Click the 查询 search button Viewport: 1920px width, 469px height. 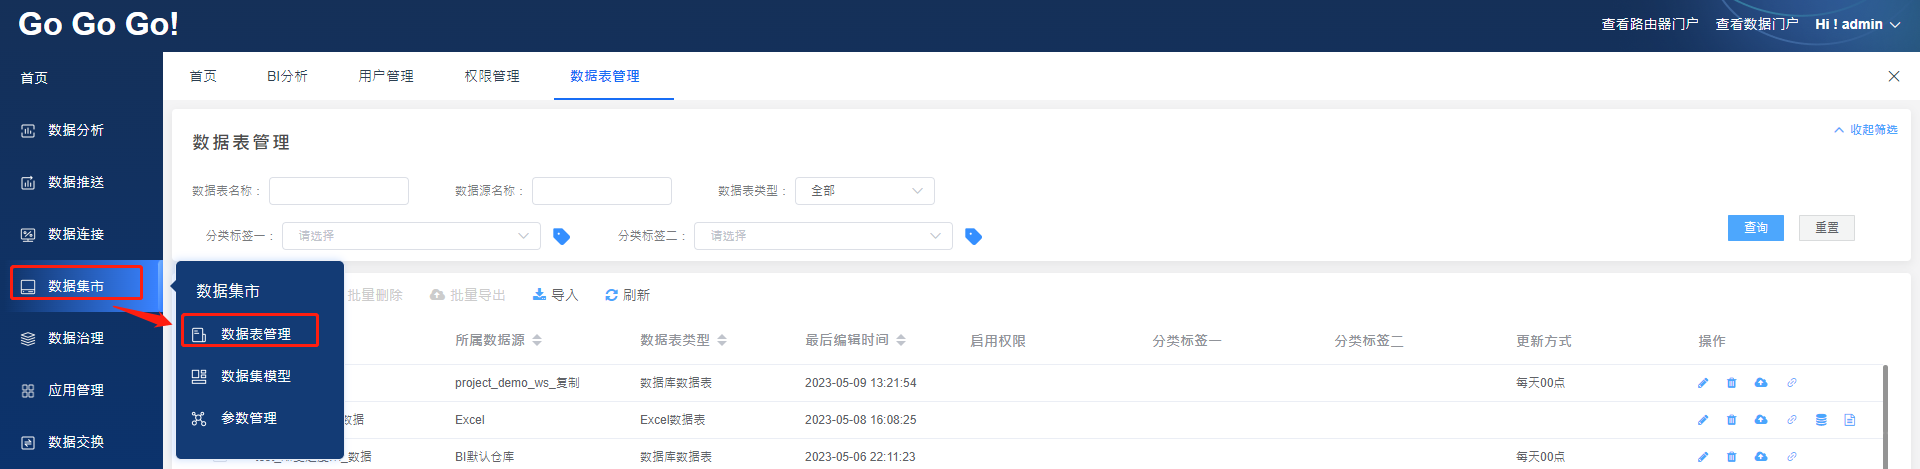point(1755,228)
